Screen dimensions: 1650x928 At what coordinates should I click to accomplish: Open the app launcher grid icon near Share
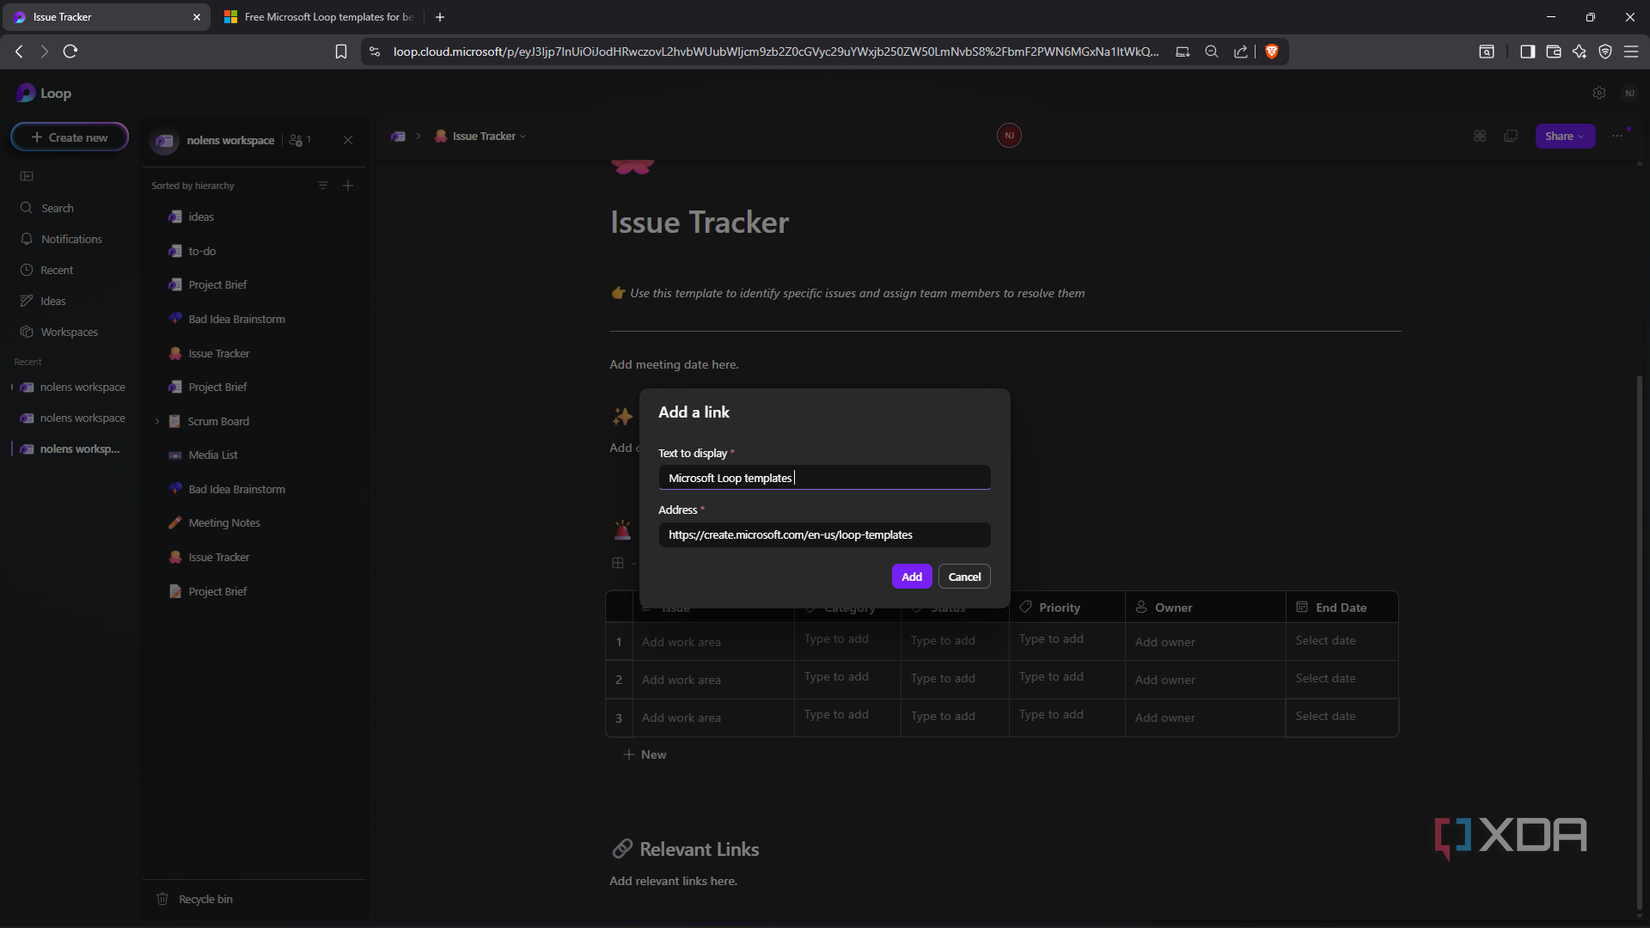(1480, 136)
